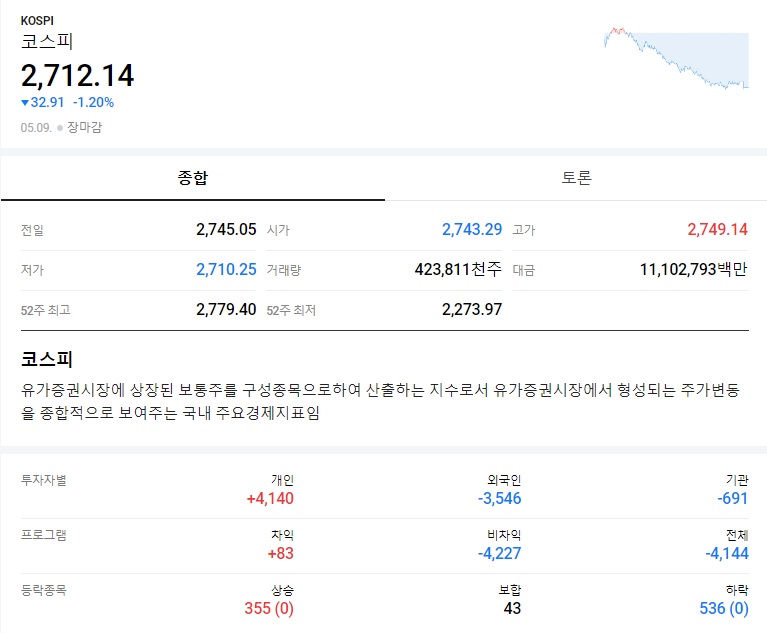Click advancing stocks count 355 (0)

pyautogui.click(x=269, y=609)
